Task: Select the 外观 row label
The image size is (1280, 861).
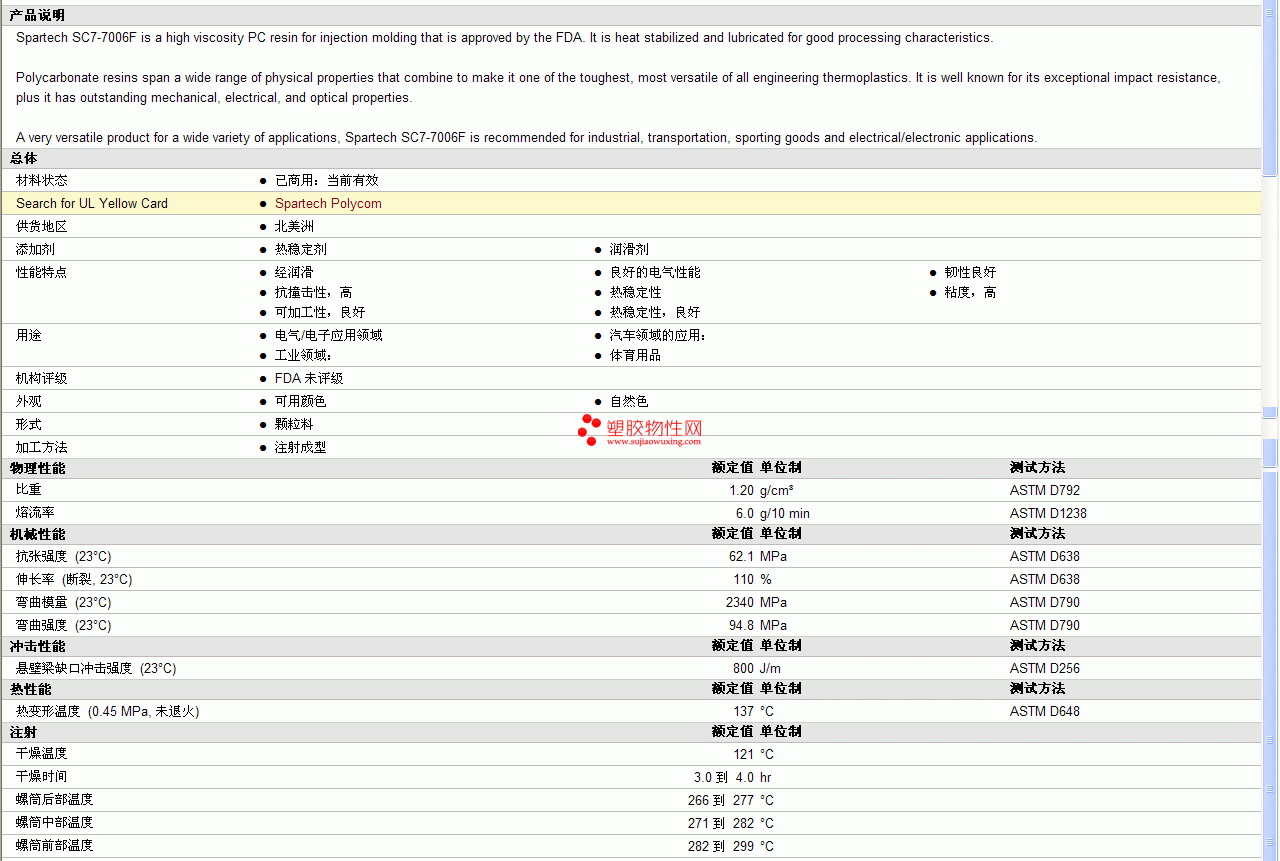Action: pos(29,401)
